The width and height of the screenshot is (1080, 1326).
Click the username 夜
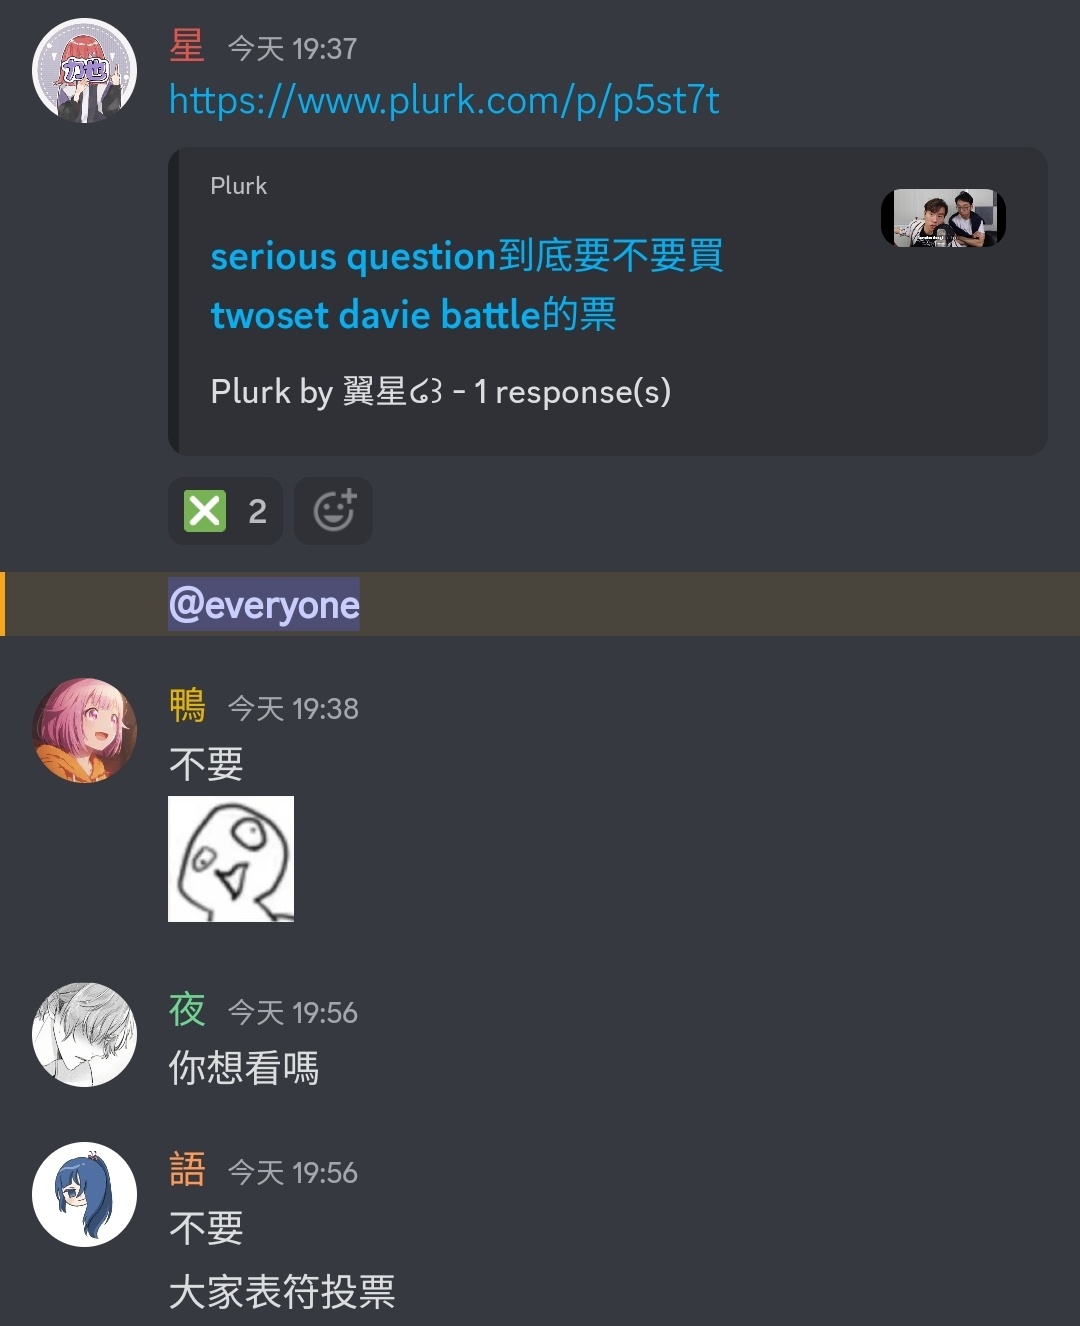tap(187, 1010)
